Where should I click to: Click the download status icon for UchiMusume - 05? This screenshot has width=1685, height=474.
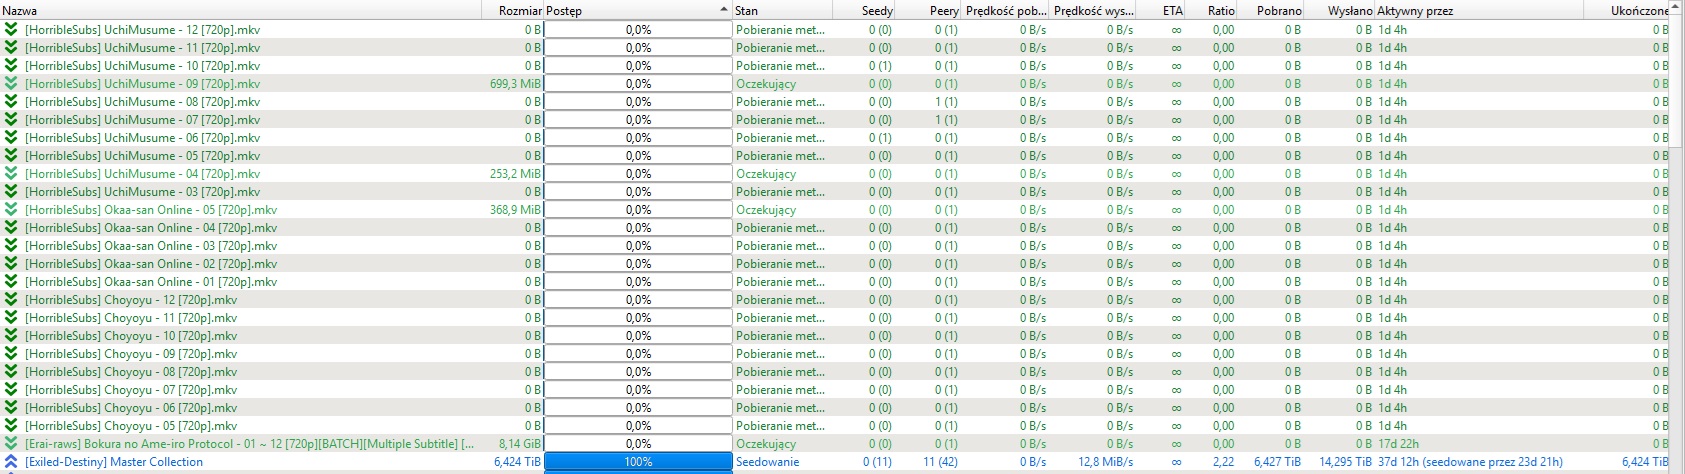tap(11, 156)
